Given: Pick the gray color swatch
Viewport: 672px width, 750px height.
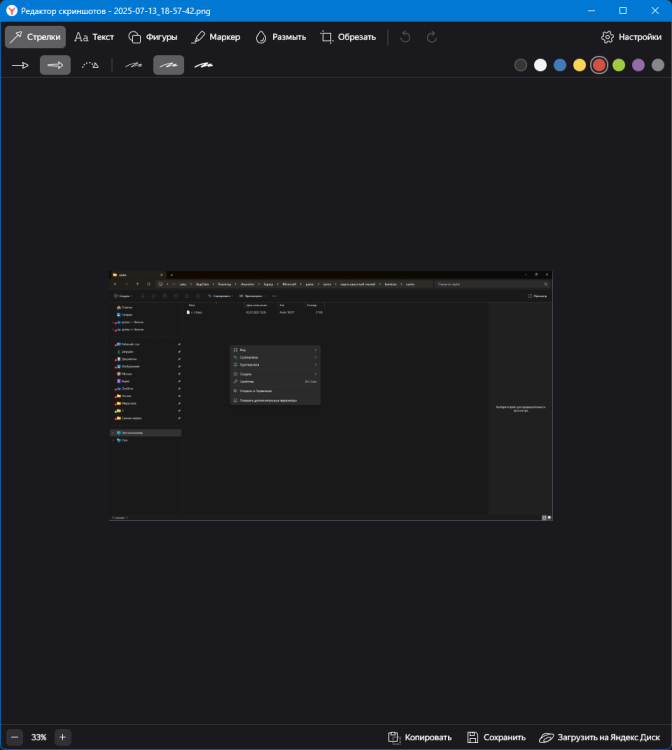Looking at the screenshot, I should (658, 65).
